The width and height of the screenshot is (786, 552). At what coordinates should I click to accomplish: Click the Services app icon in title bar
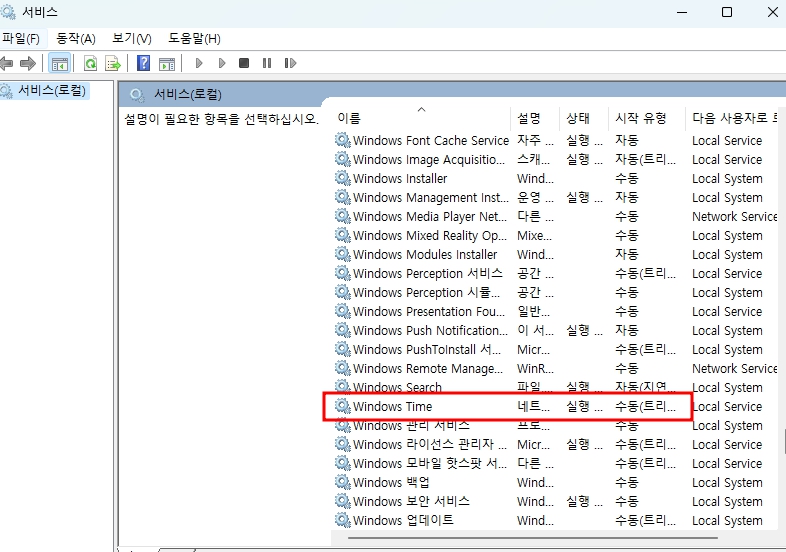coord(7,12)
